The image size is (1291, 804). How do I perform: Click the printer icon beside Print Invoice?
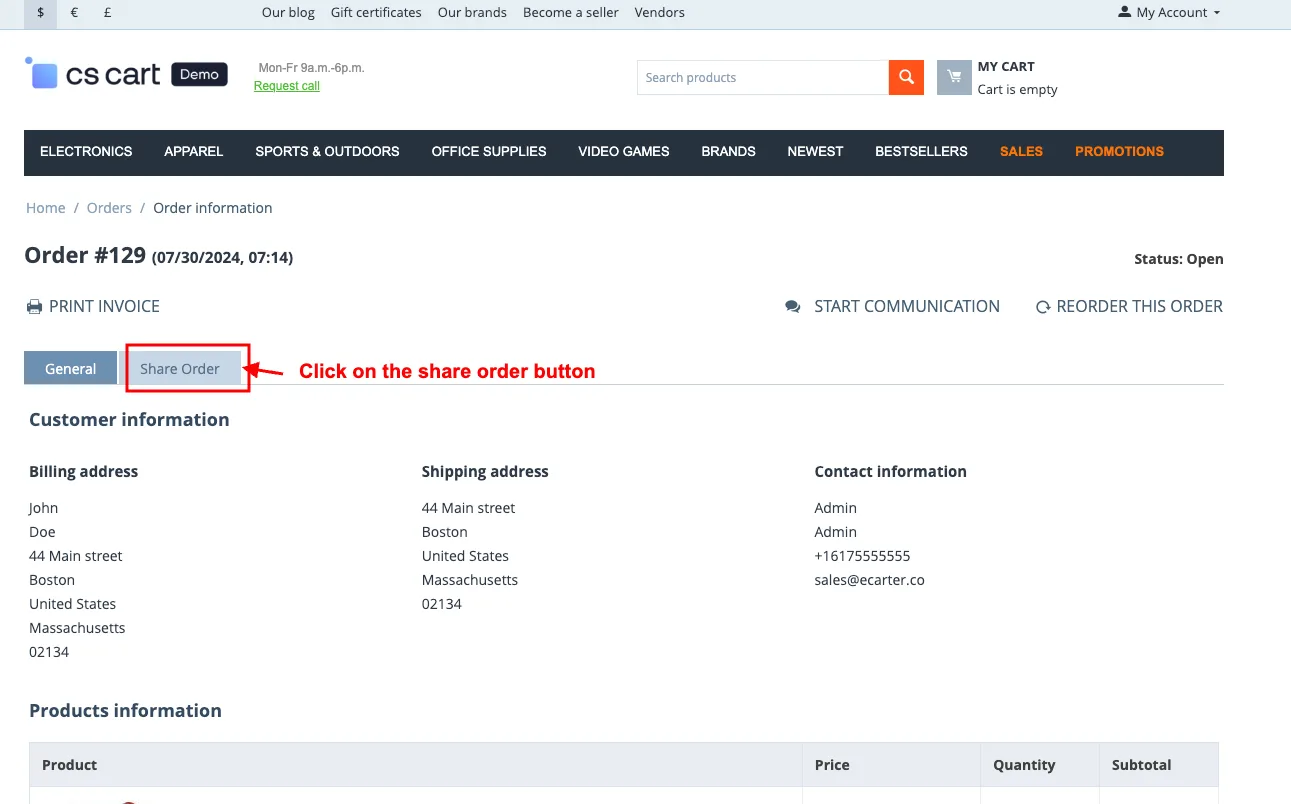[34, 307]
